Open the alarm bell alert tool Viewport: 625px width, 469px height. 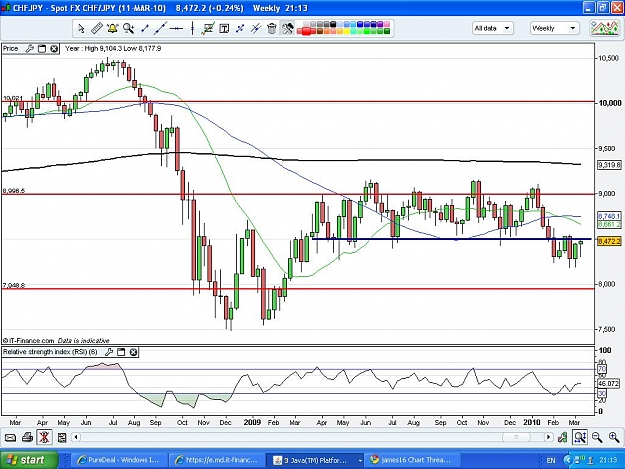pos(112,28)
